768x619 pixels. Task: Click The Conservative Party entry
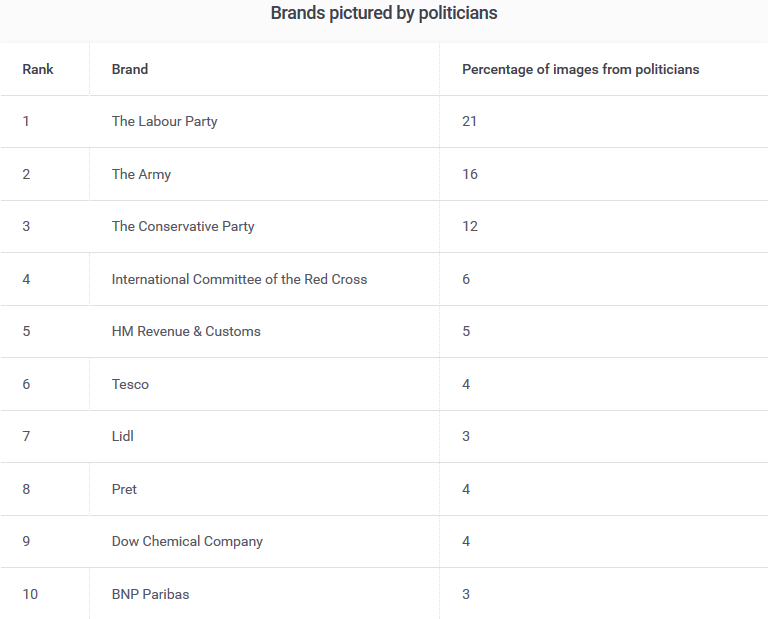pyautogui.click(x=183, y=226)
